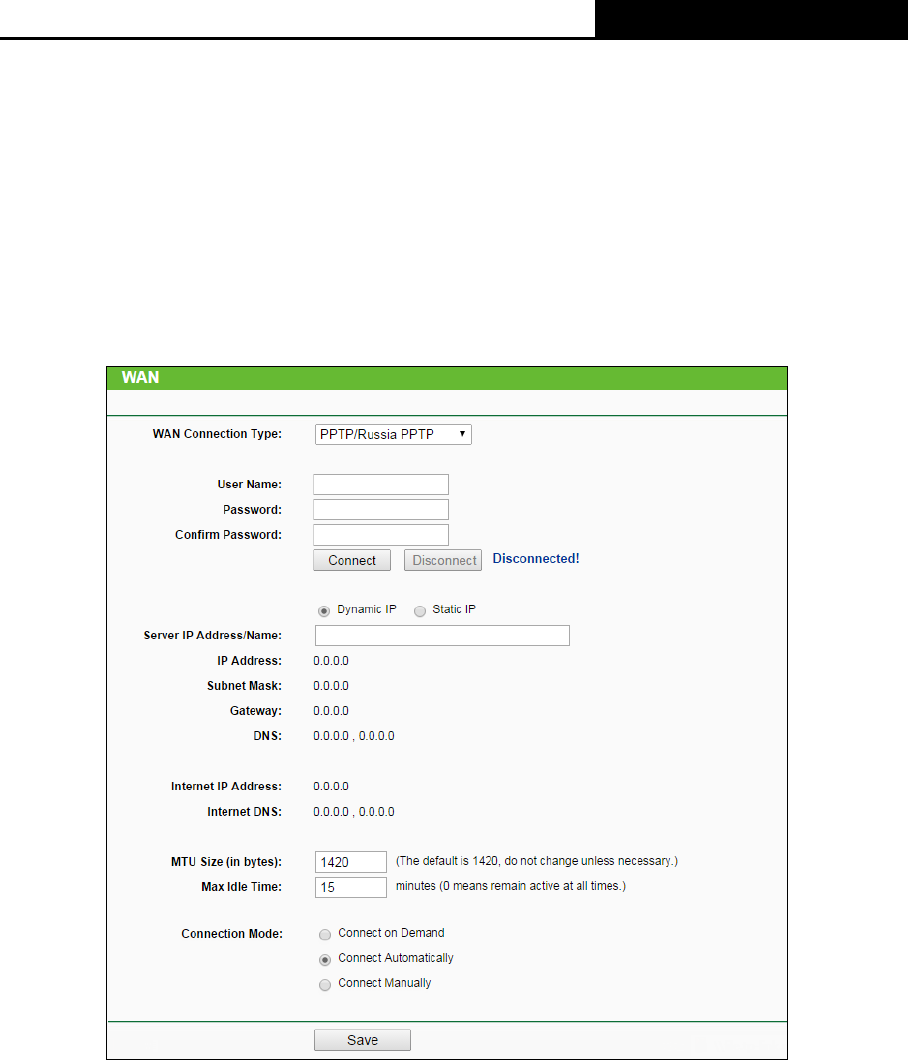Viewport: 908px width, 1060px height.
Task: Click the Connect button
Action: point(352,560)
